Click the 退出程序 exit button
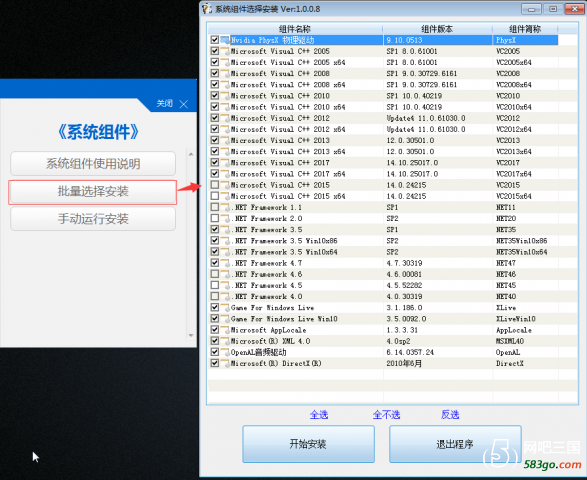Viewport: 587px width, 480px height. coord(455,444)
